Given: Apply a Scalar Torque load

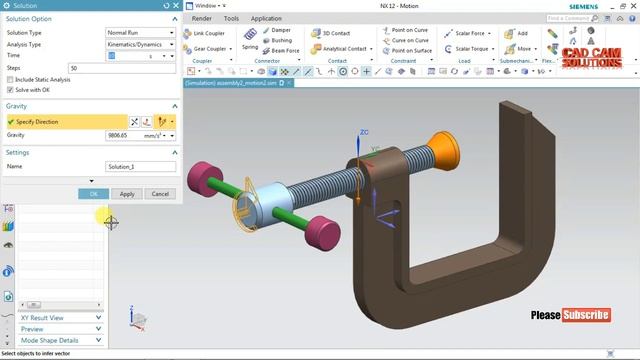Looking at the screenshot, I should click(x=466, y=49).
